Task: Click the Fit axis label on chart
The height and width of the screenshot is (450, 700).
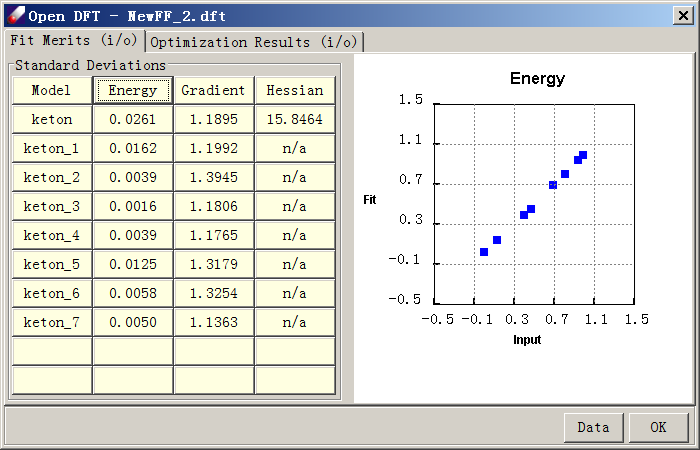Action: tap(370, 200)
